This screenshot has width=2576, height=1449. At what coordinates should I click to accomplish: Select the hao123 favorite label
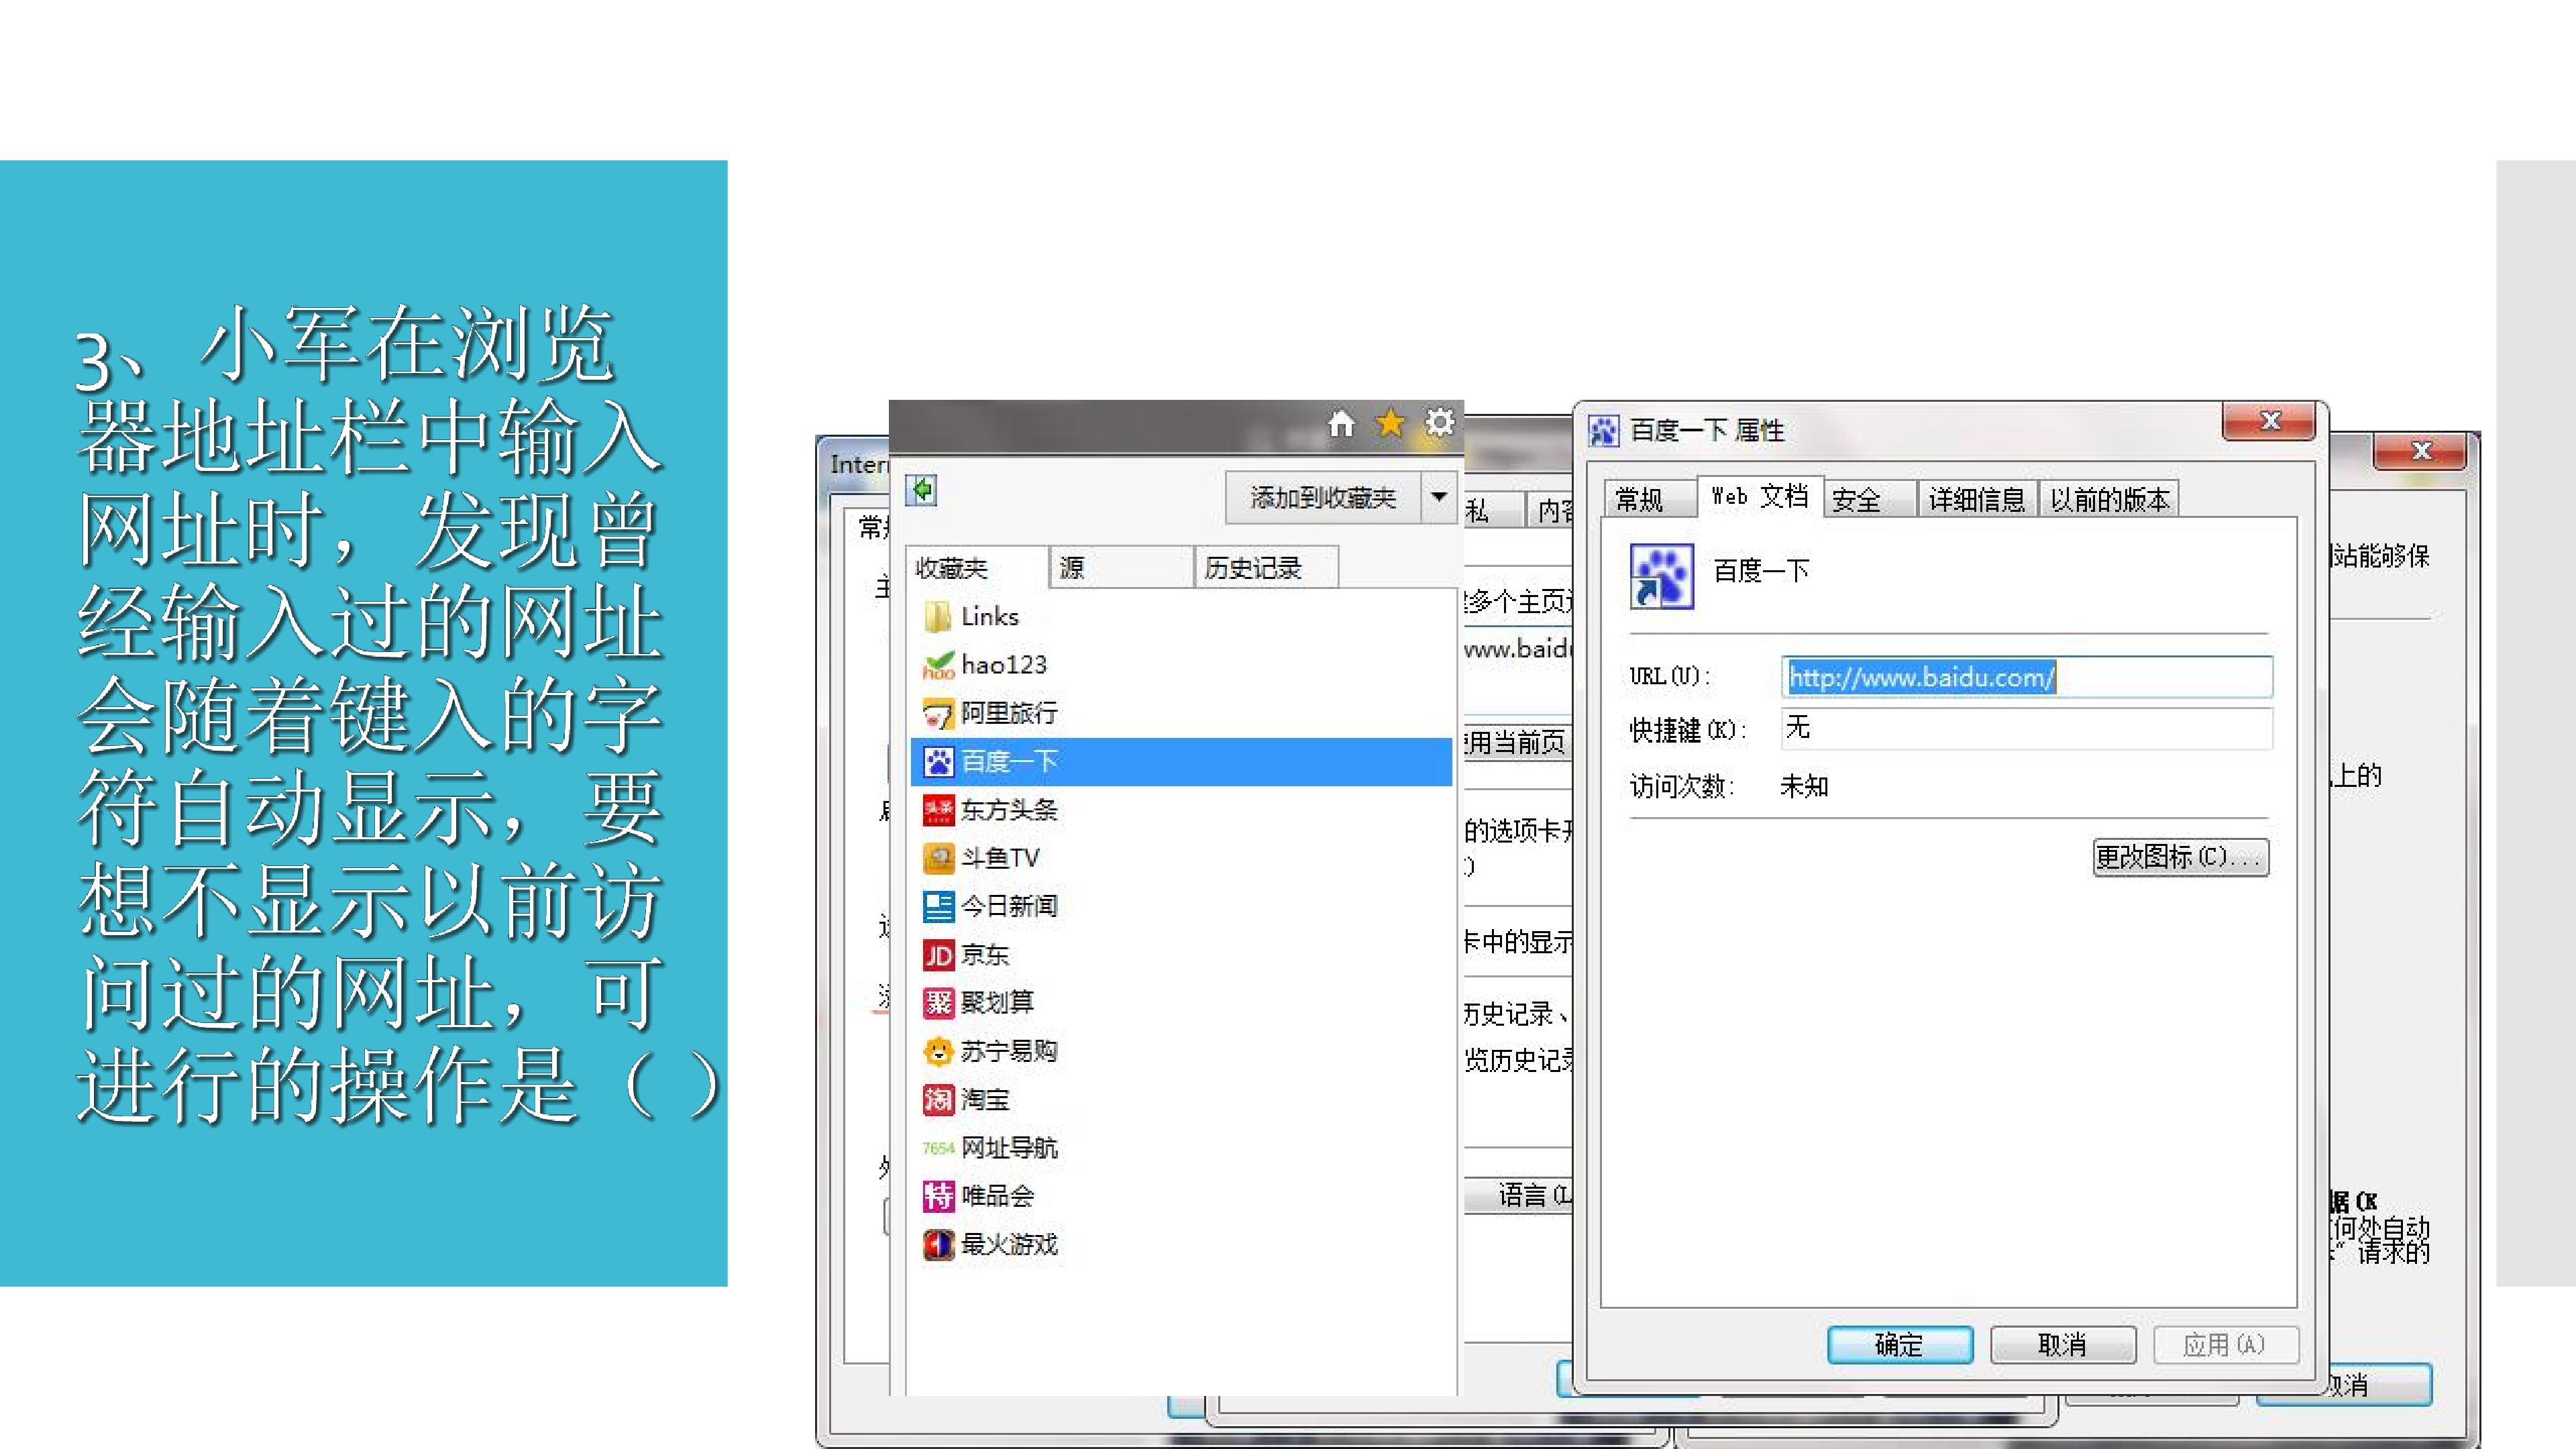(1004, 665)
